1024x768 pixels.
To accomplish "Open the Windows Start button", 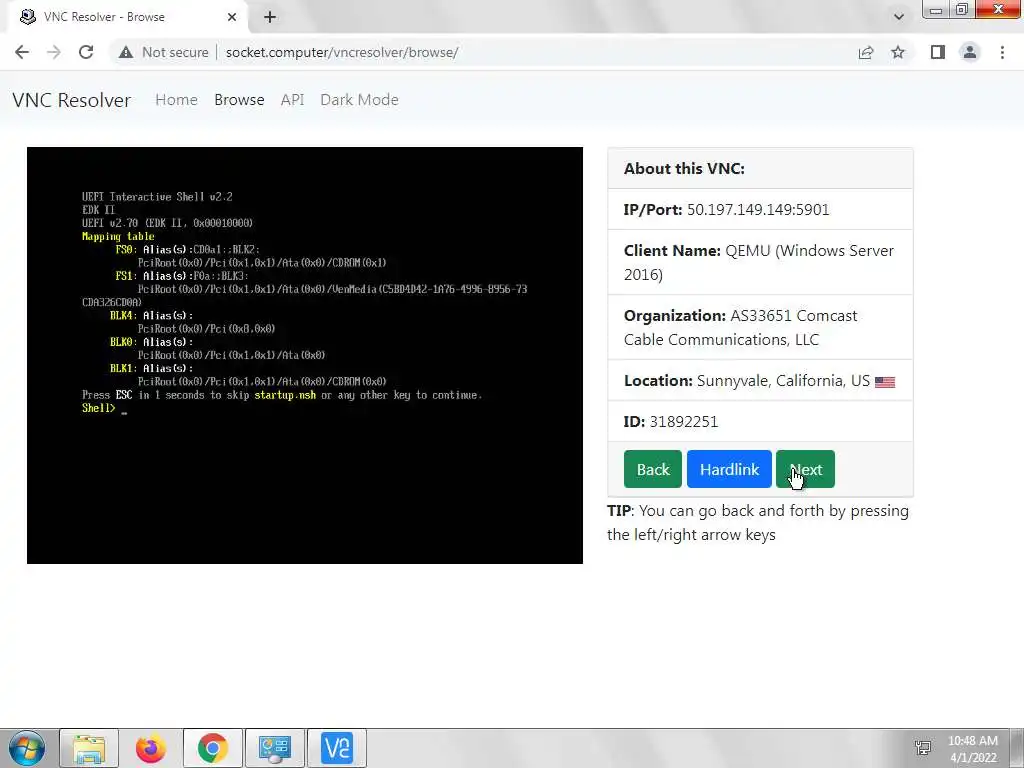I will [26, 748].
